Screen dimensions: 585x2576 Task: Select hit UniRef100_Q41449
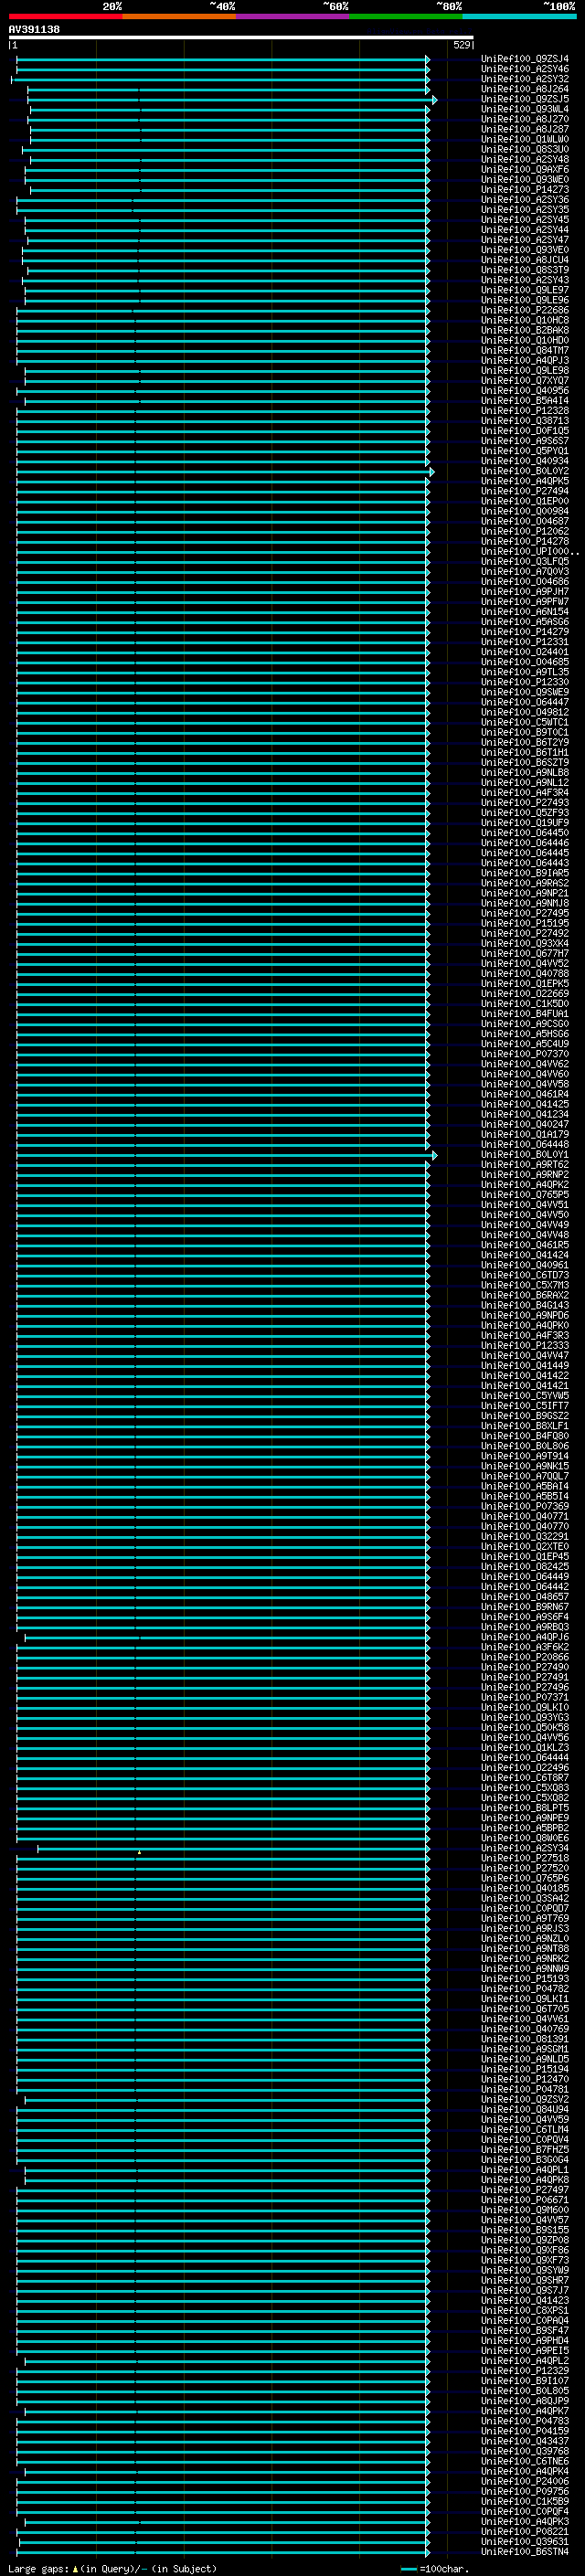point(524,1366)
